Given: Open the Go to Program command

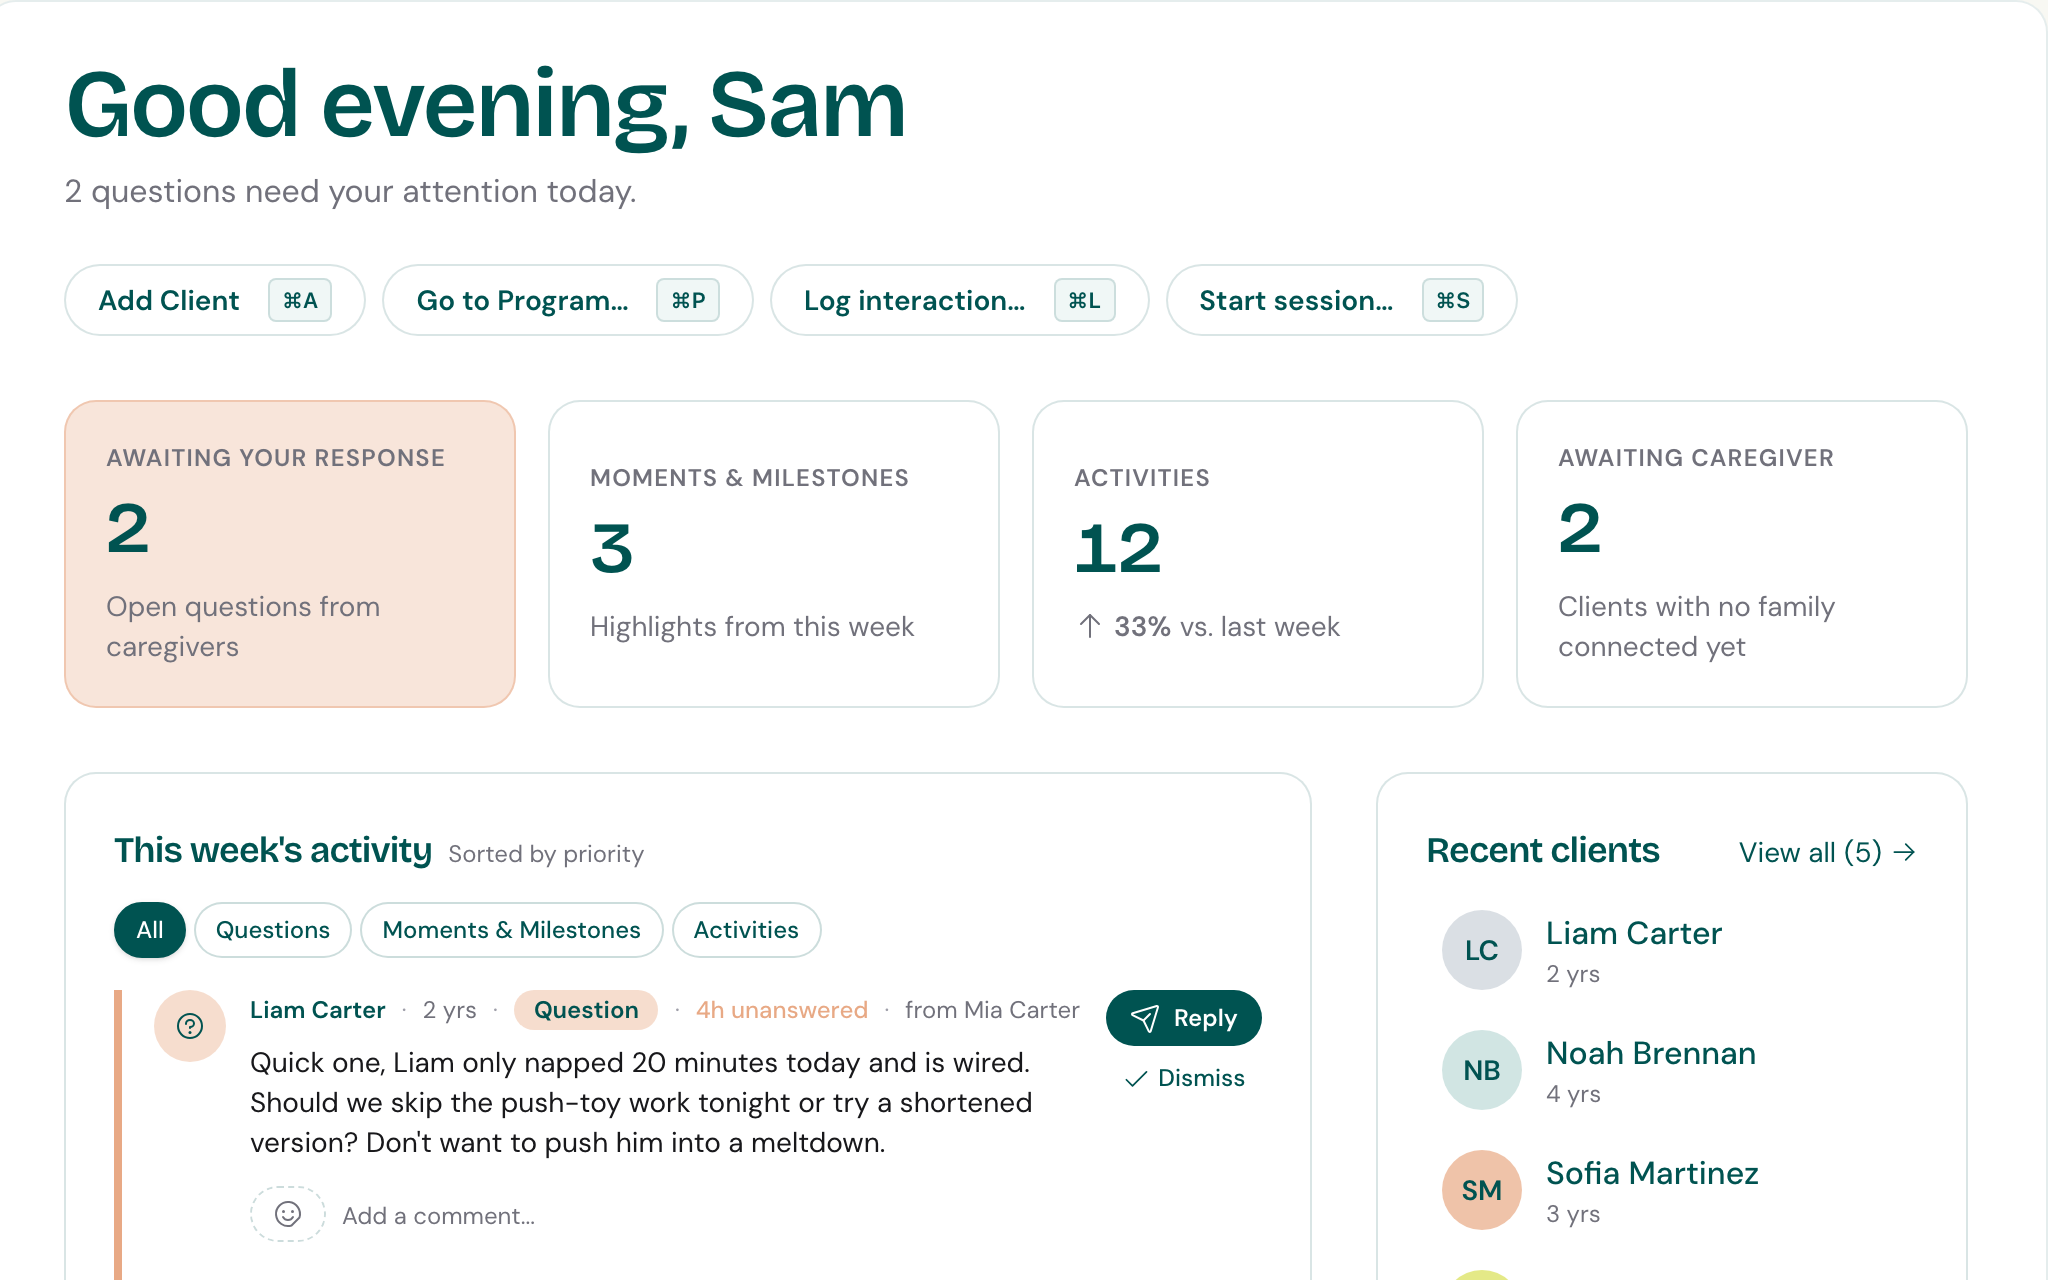Looking at the screenshot, I should (x=568, y=300).
